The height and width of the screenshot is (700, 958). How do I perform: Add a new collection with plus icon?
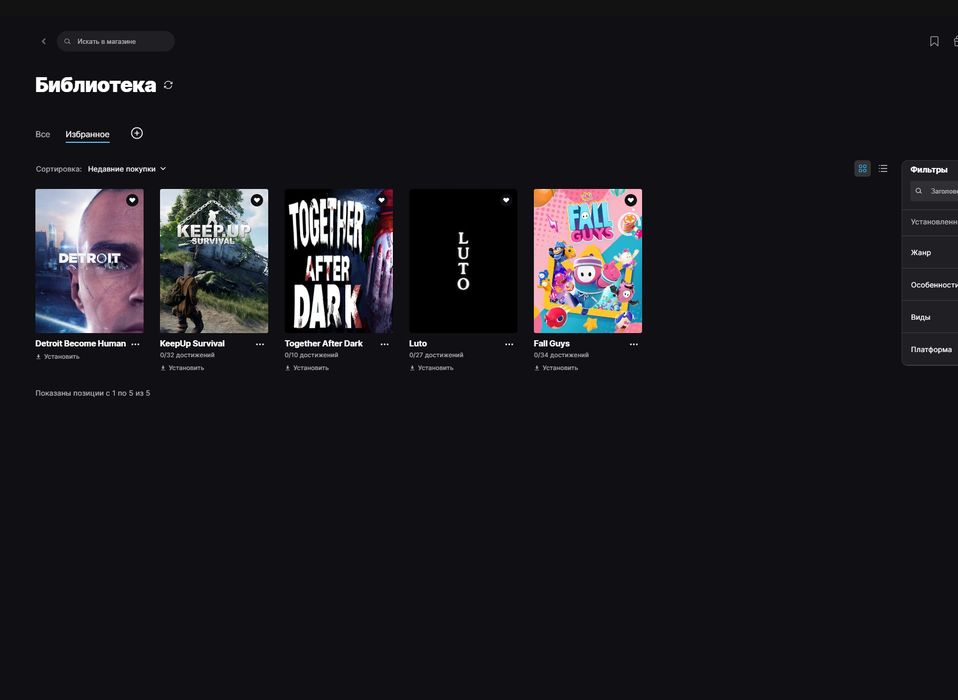[137, 133]
